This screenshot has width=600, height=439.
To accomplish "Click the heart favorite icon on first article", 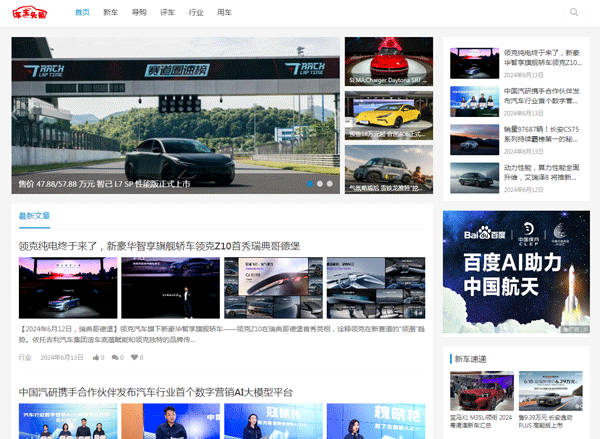I will 134,357.
